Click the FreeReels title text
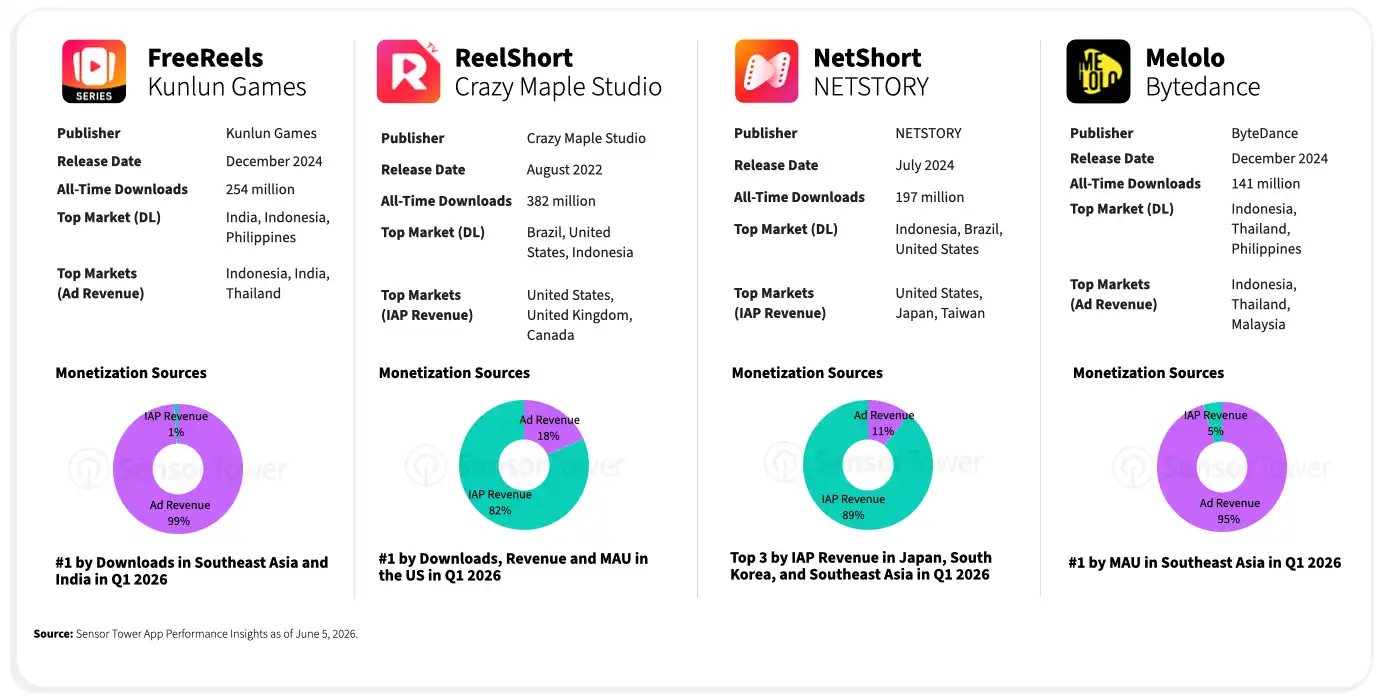1378x696 pixels. [x=205, y=57]
